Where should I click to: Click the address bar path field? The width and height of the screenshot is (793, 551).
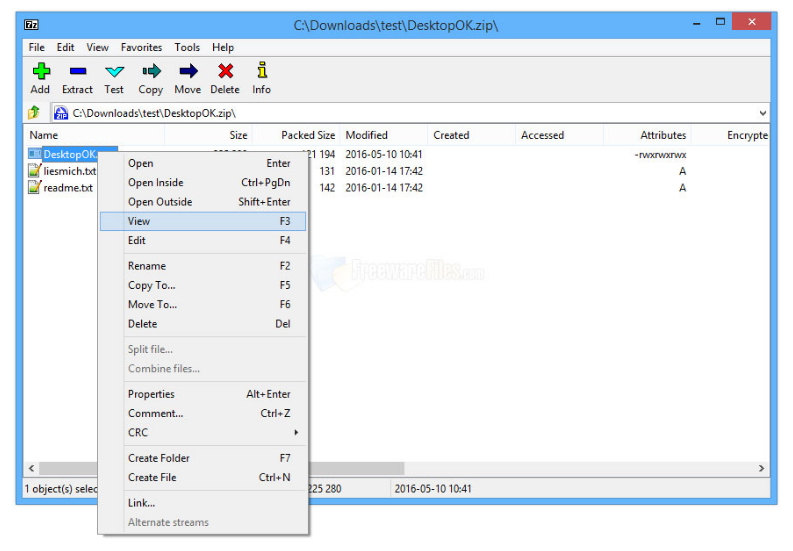click(409, 113)
